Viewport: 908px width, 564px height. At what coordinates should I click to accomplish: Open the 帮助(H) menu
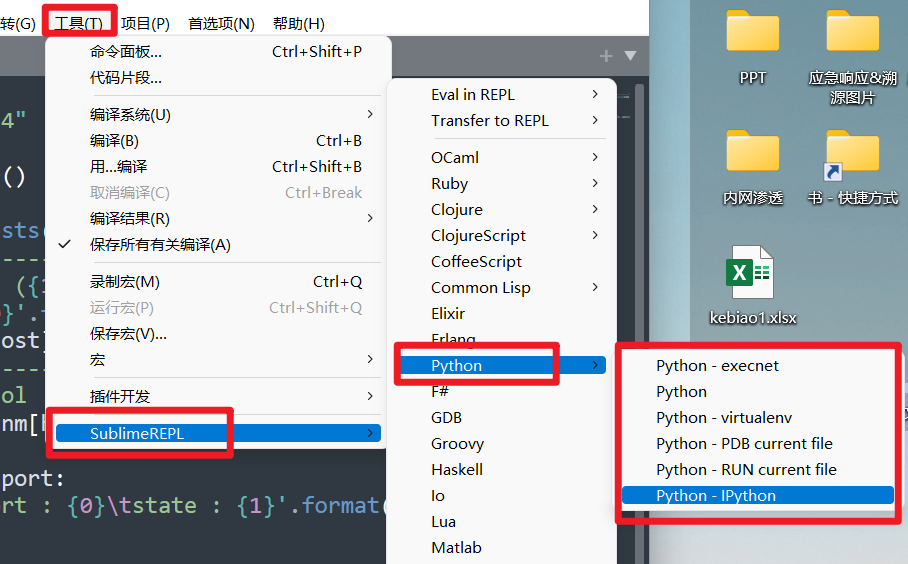tap(298, 24)
